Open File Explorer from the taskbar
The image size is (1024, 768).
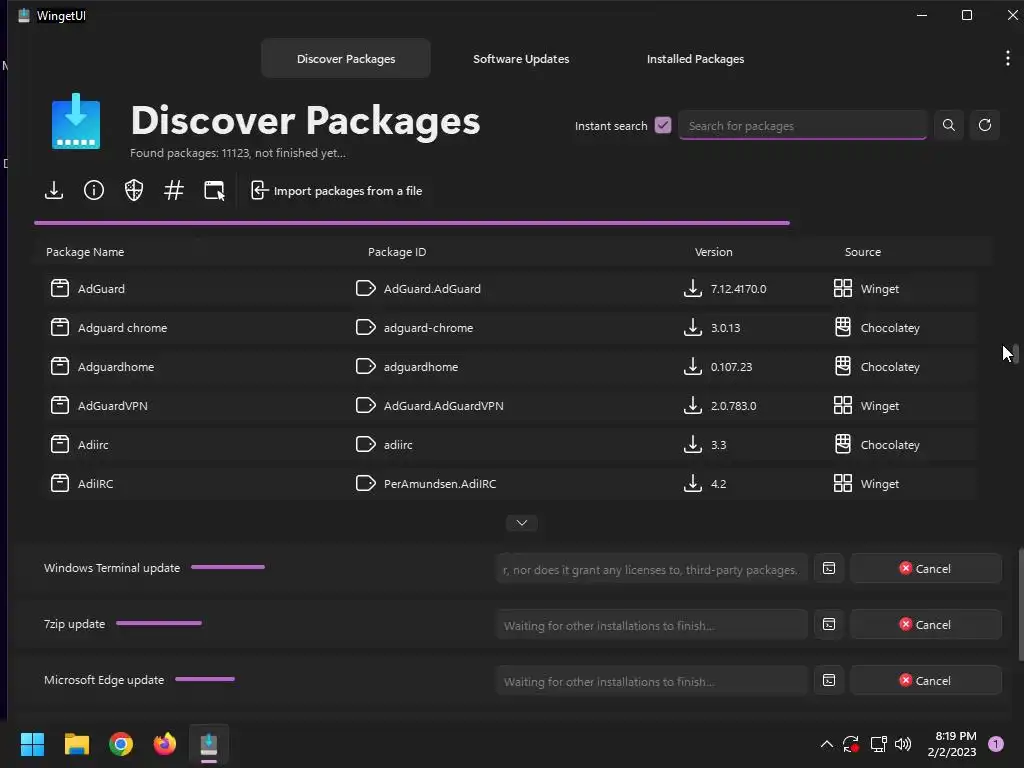click(x=76, y=744)
